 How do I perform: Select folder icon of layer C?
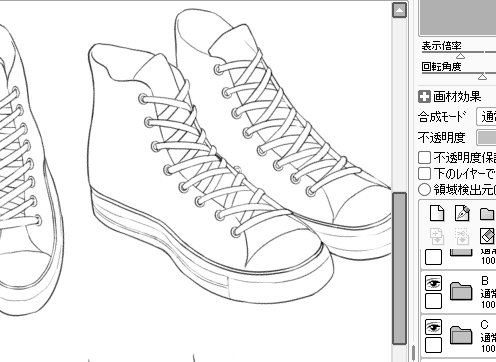[461, 335]
